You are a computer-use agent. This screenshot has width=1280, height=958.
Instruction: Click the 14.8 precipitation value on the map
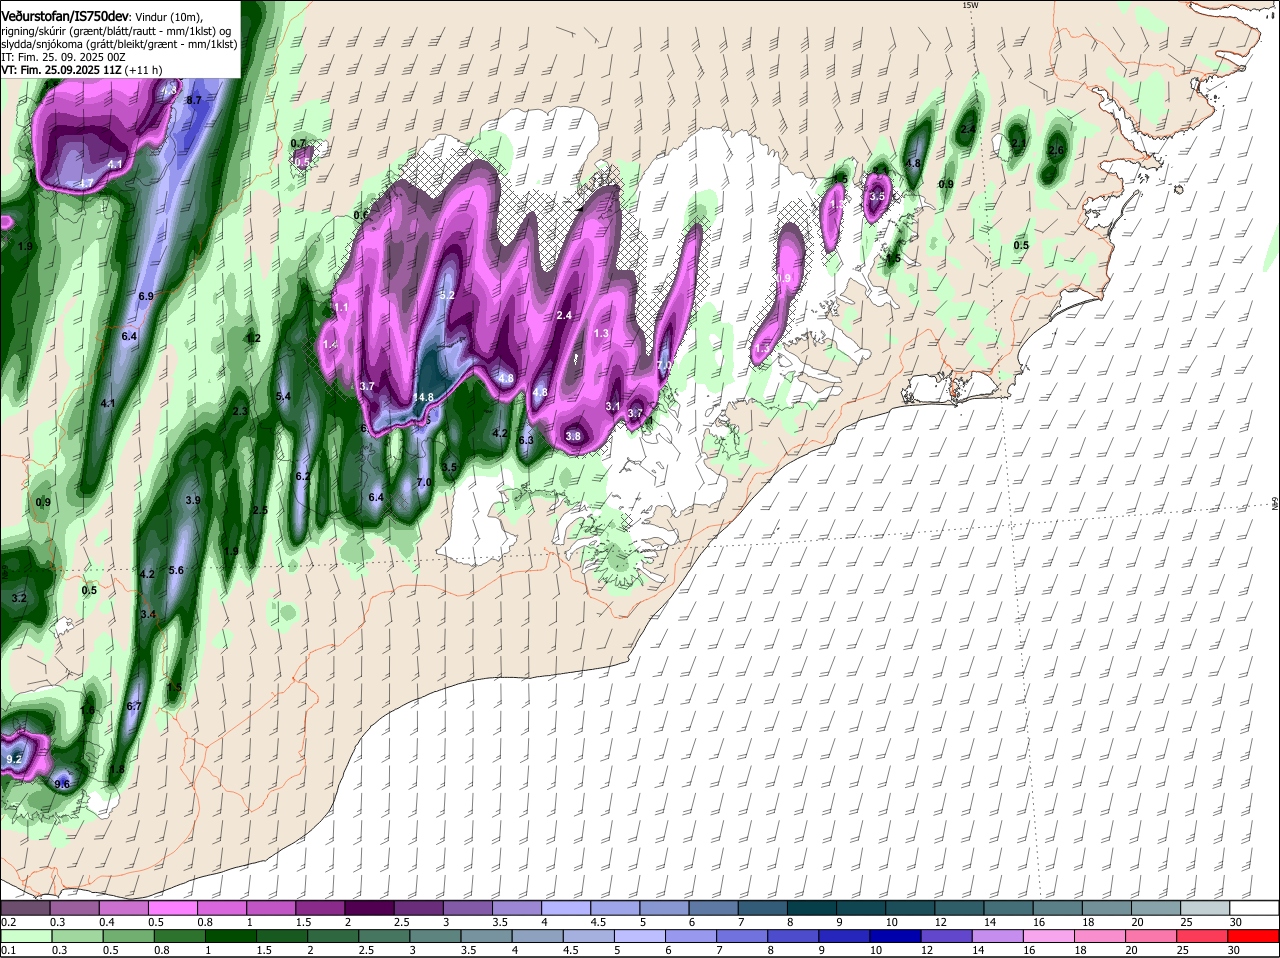424,397
